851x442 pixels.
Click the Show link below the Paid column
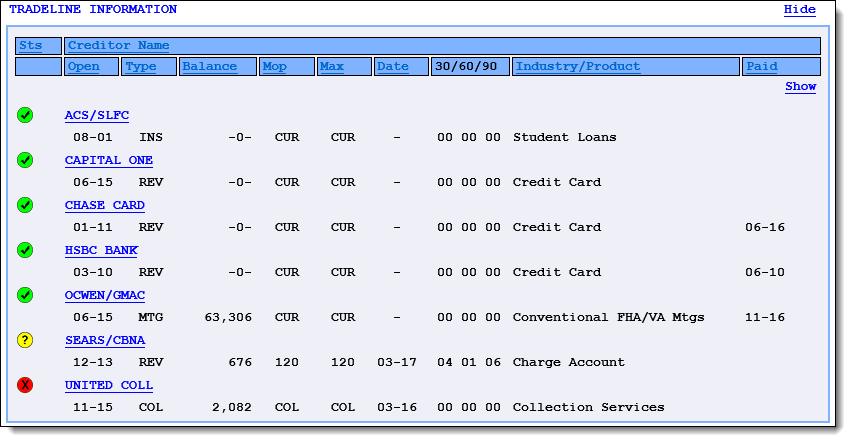pos(801,87)
